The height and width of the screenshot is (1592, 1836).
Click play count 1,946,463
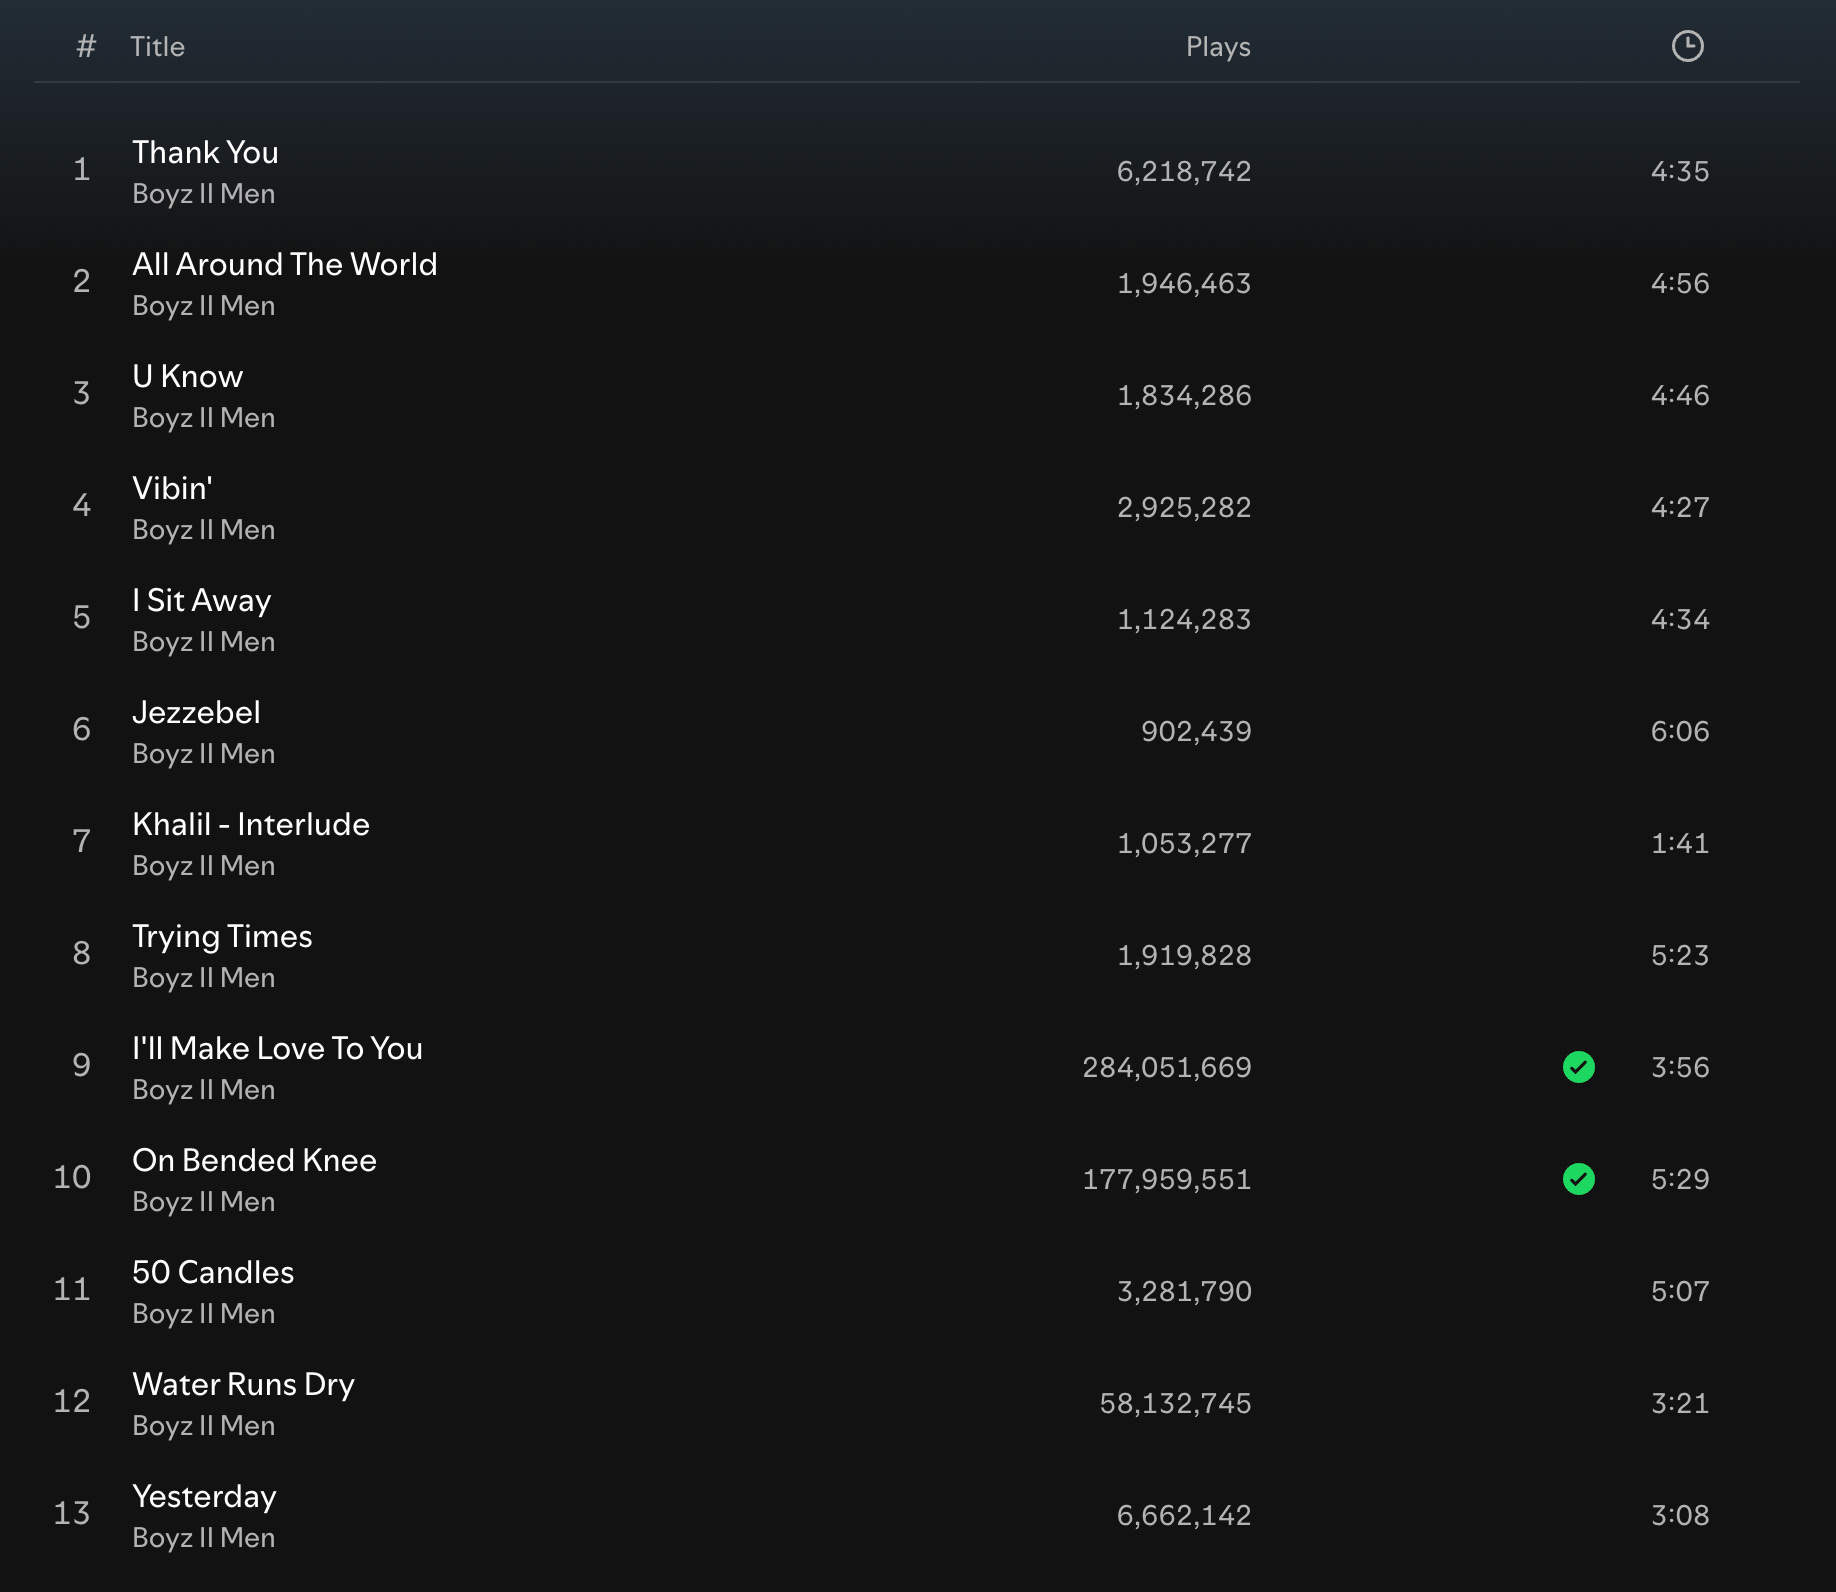click(x=1184, y=283)
